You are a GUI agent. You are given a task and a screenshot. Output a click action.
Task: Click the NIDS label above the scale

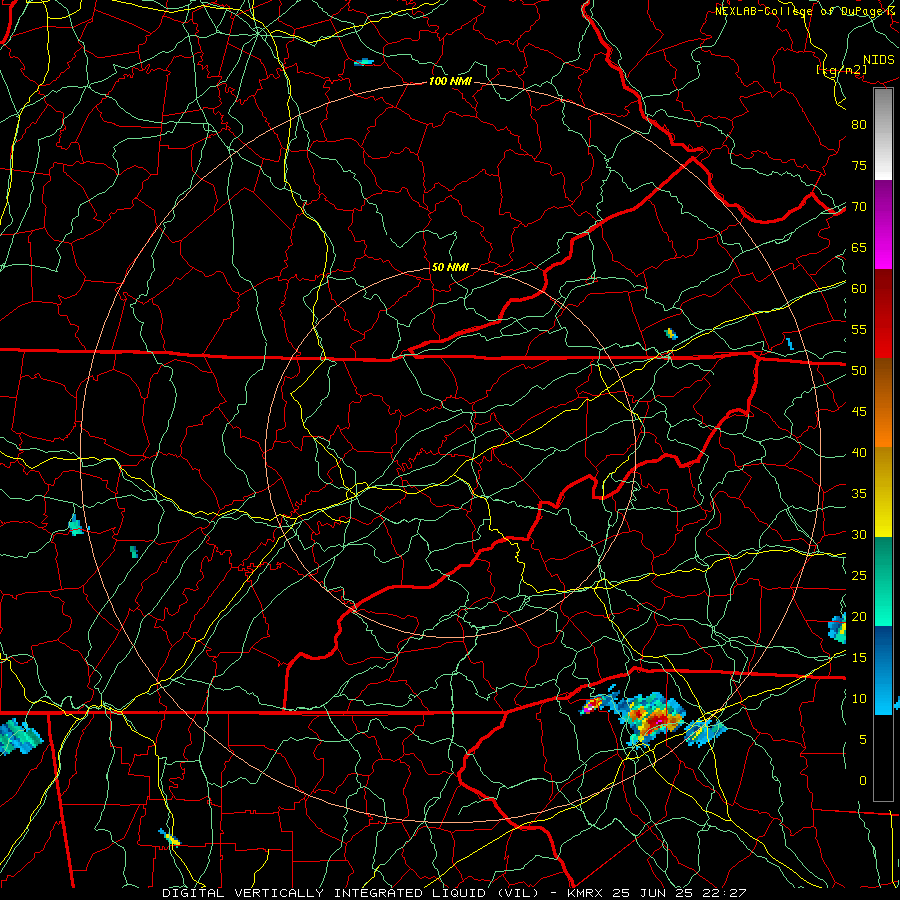(x=878, y=60)
